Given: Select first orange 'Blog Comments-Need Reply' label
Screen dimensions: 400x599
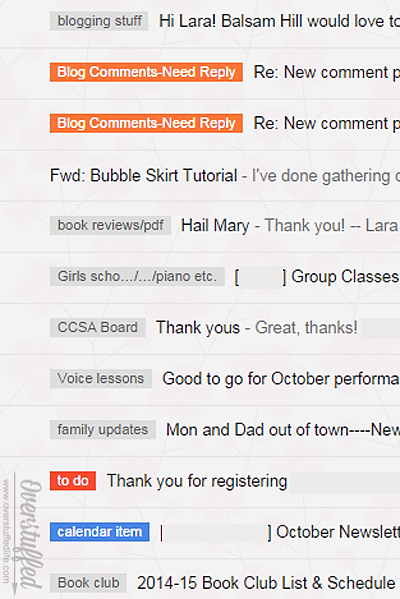Looking at the screenshot, I should (146, 72).
